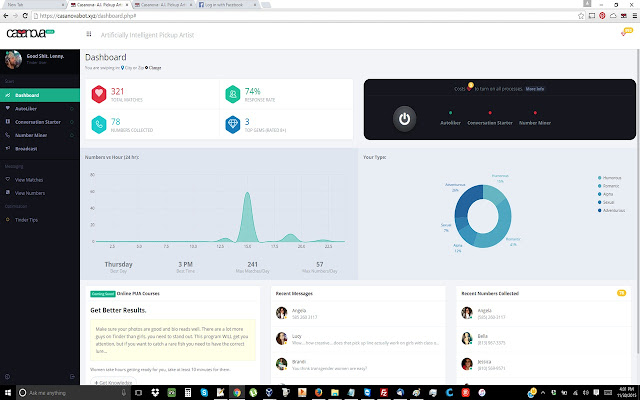This screenshot has width=640, height=400.
Task: Open Chrome from the taskbar
Action: tap(237, 393)
